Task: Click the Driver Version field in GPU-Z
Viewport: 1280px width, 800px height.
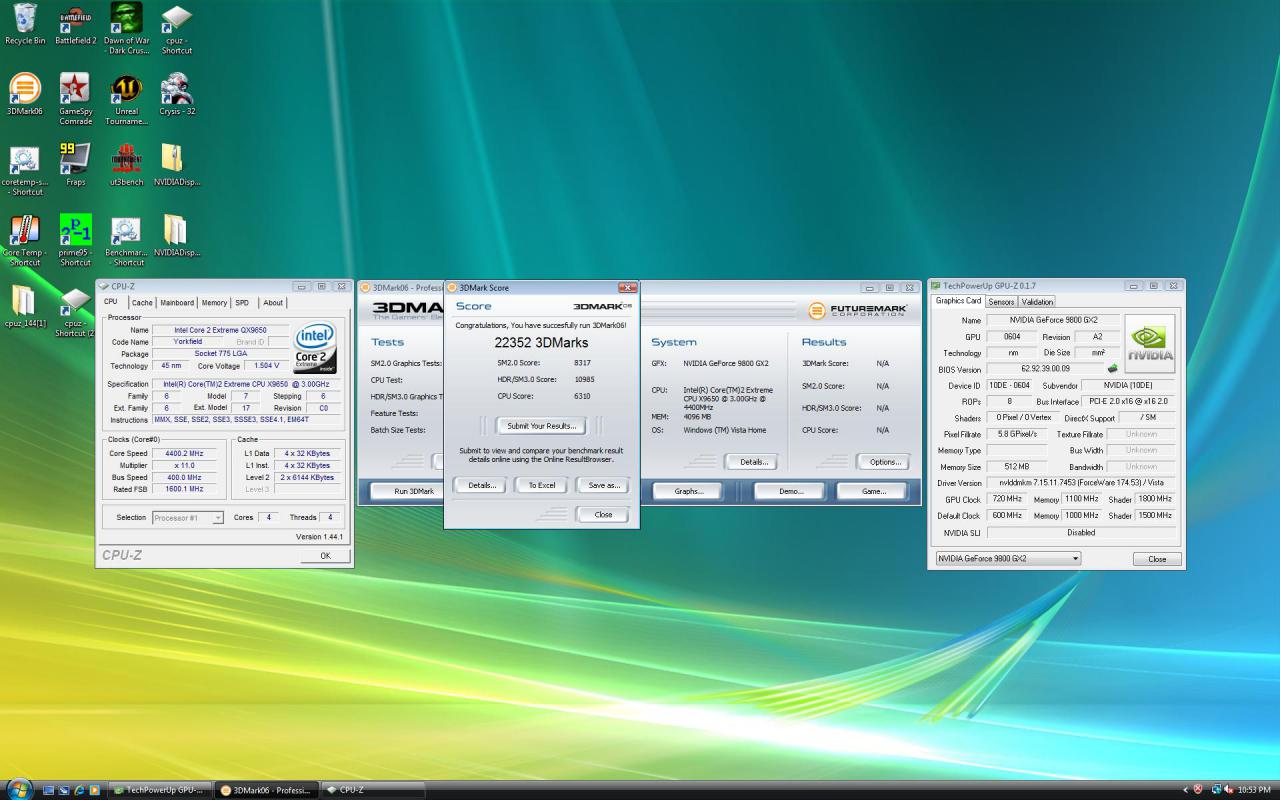Action: click(1082, 483)
